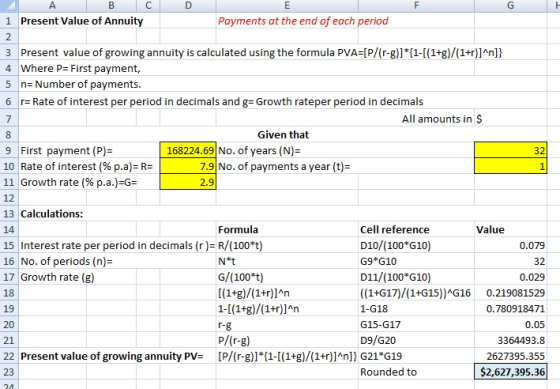
Task: Select column G header
Action: (511, 5)
